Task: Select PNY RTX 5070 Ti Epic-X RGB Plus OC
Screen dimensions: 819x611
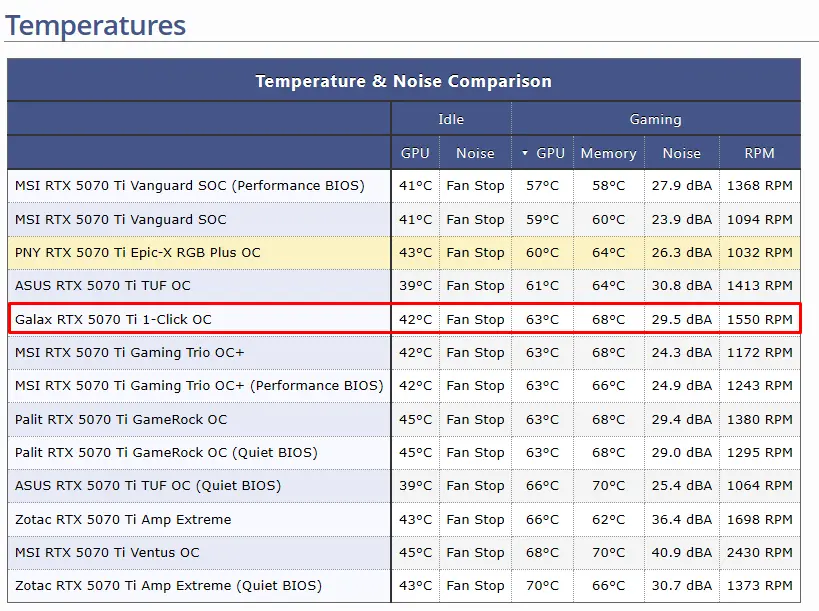Action: tap(138, 252)
